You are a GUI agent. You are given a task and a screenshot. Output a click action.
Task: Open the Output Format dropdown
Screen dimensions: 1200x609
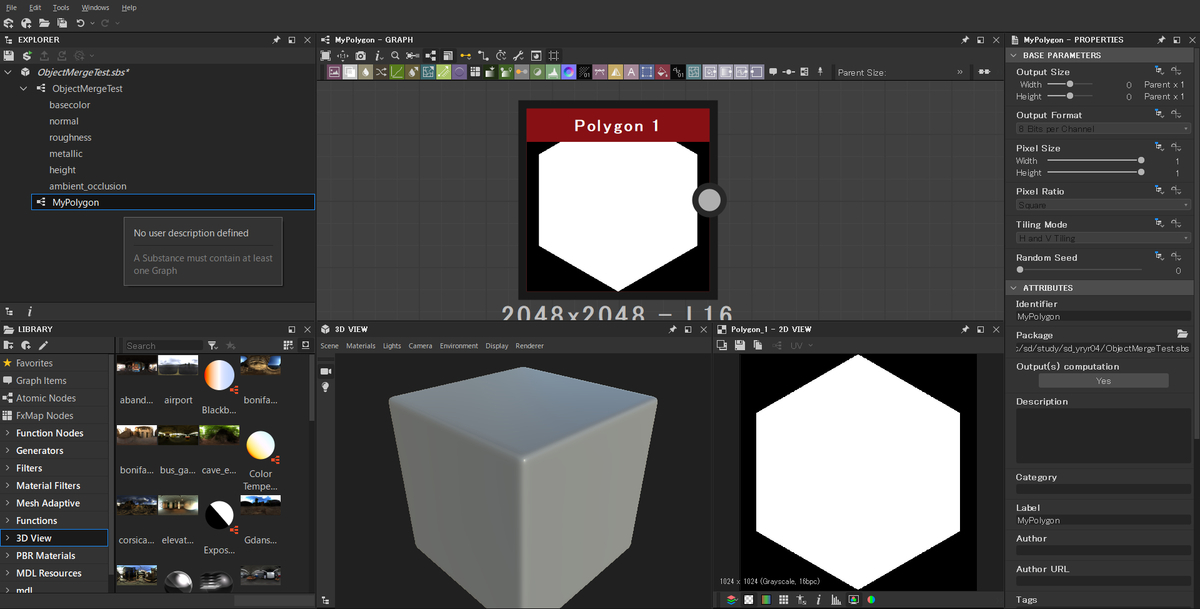[1103, 129]
